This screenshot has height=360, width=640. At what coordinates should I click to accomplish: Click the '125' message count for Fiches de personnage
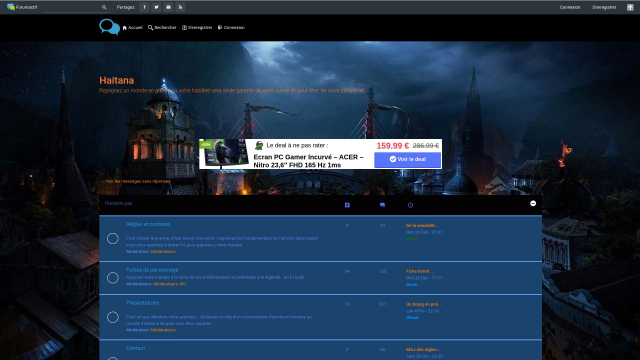click(x=382, y=271)
